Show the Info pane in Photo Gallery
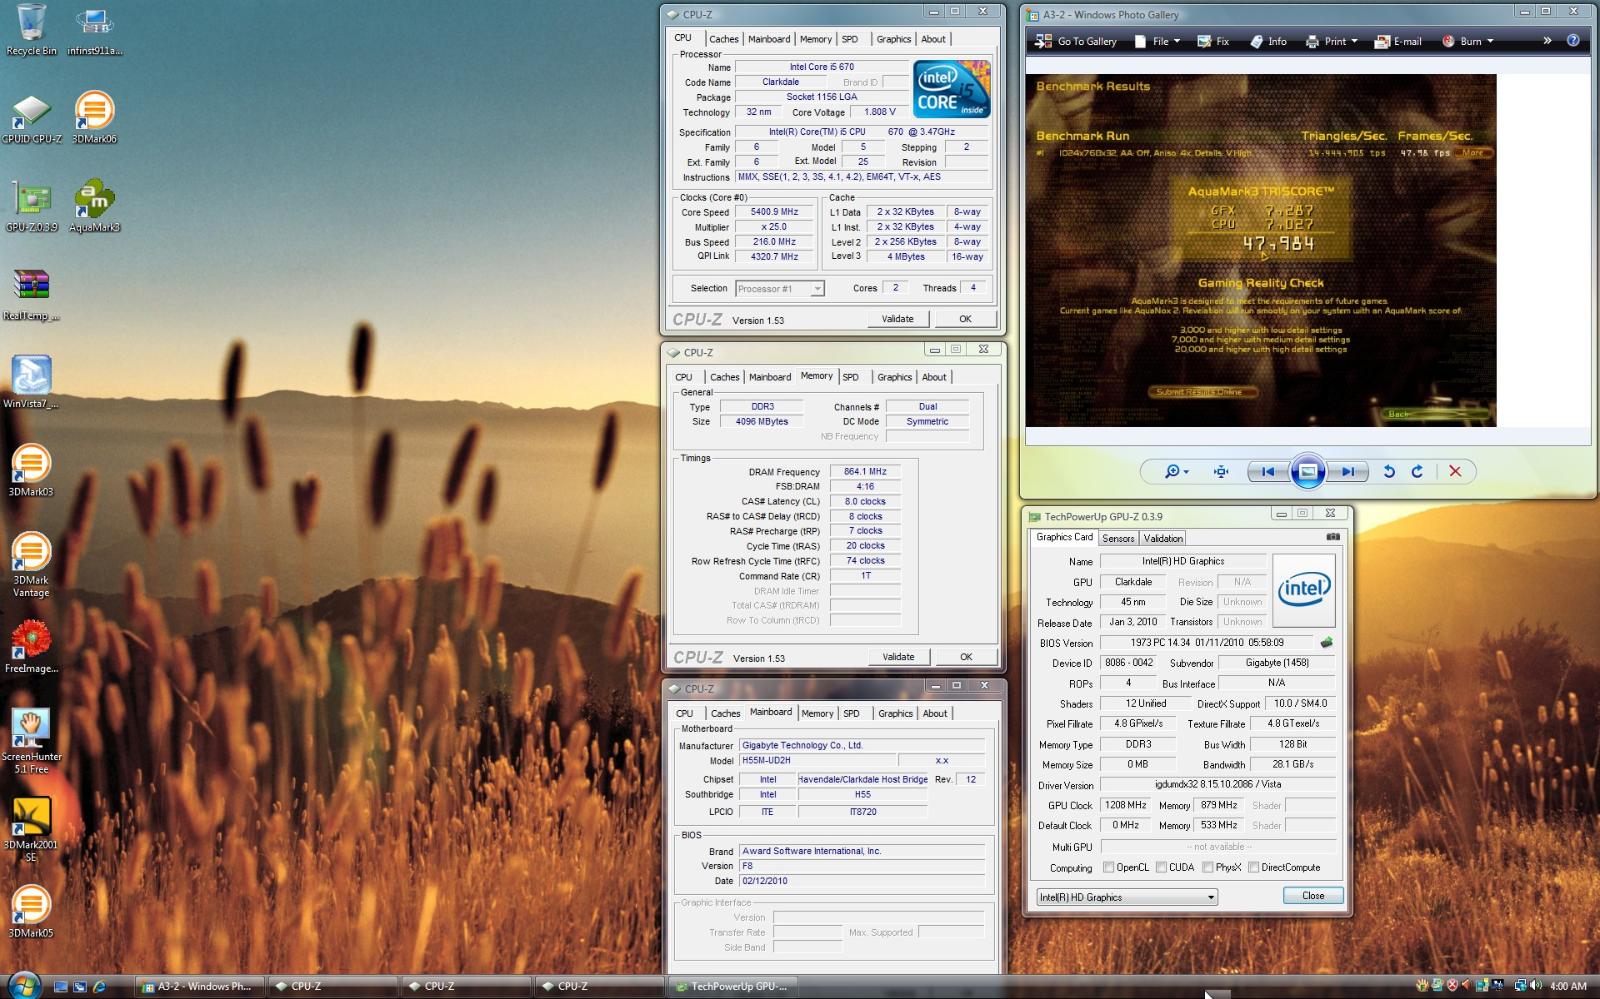The image size is (1600, 999). coord(1268,41)
